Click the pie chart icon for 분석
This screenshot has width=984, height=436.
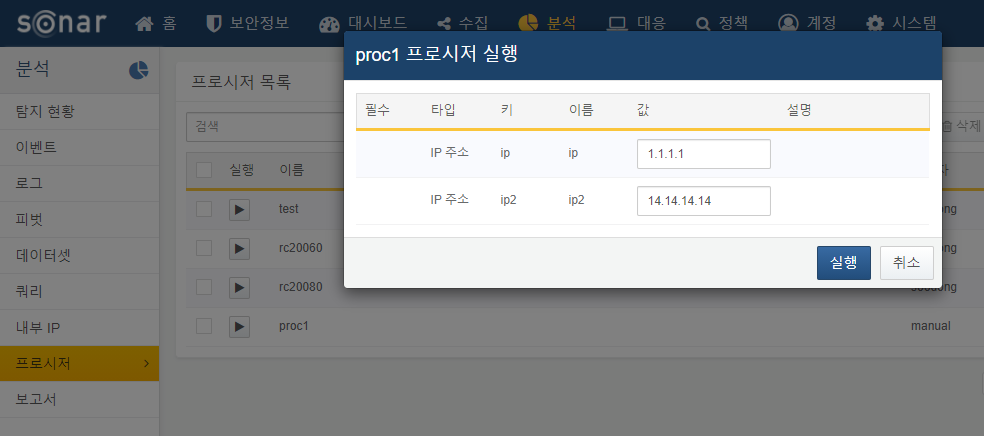[x=528, y=23]
